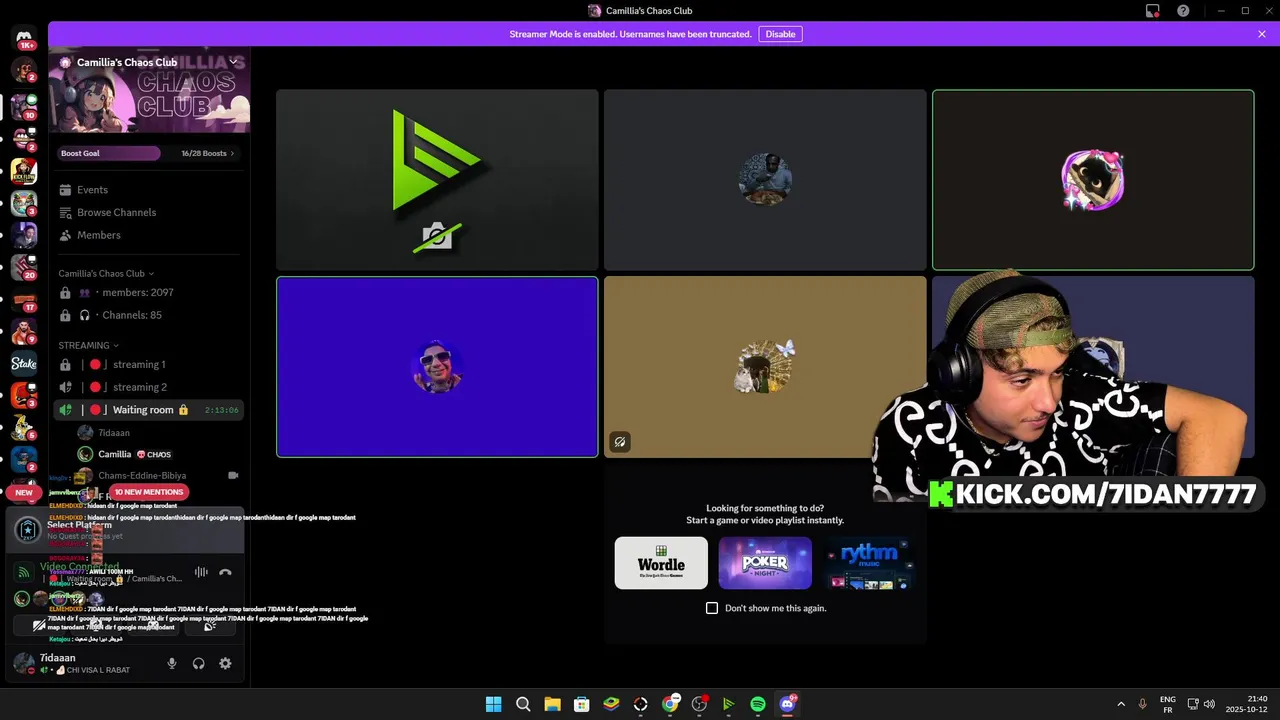The image size is (1280, 720).
Task: Select the tan background participant tile
Action: (x=765, y=367)
